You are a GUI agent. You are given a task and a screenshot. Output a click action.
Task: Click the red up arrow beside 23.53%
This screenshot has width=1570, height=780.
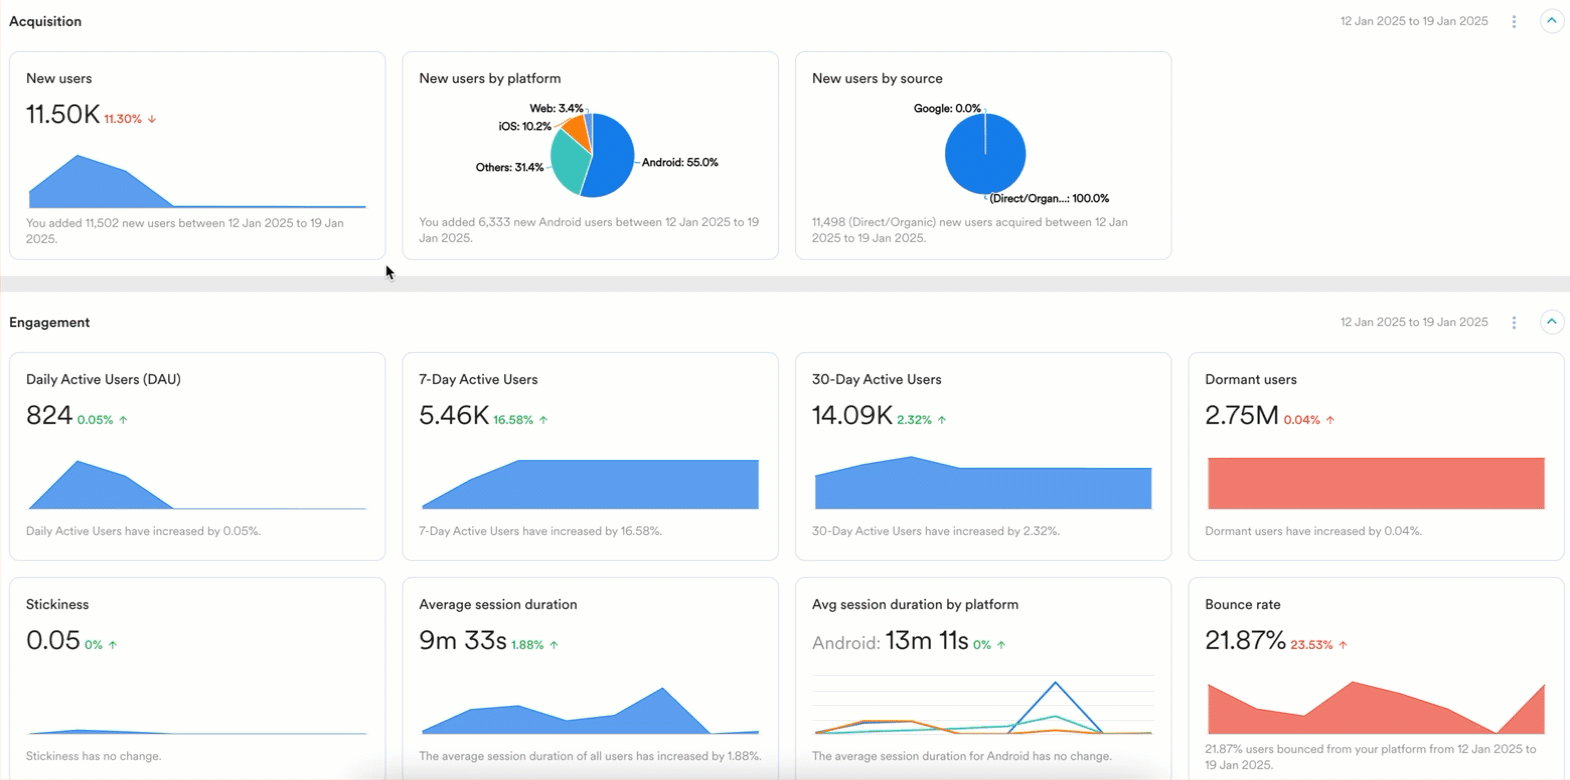1343,645
